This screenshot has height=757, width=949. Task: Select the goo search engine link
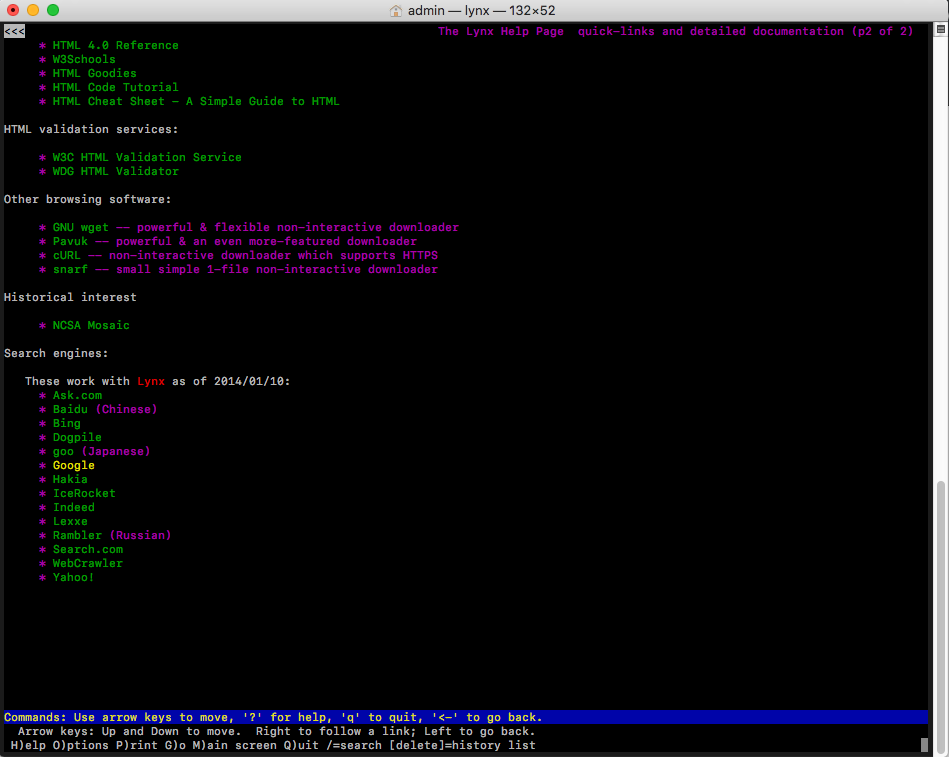pyautogui.click(x=63, y=451)
